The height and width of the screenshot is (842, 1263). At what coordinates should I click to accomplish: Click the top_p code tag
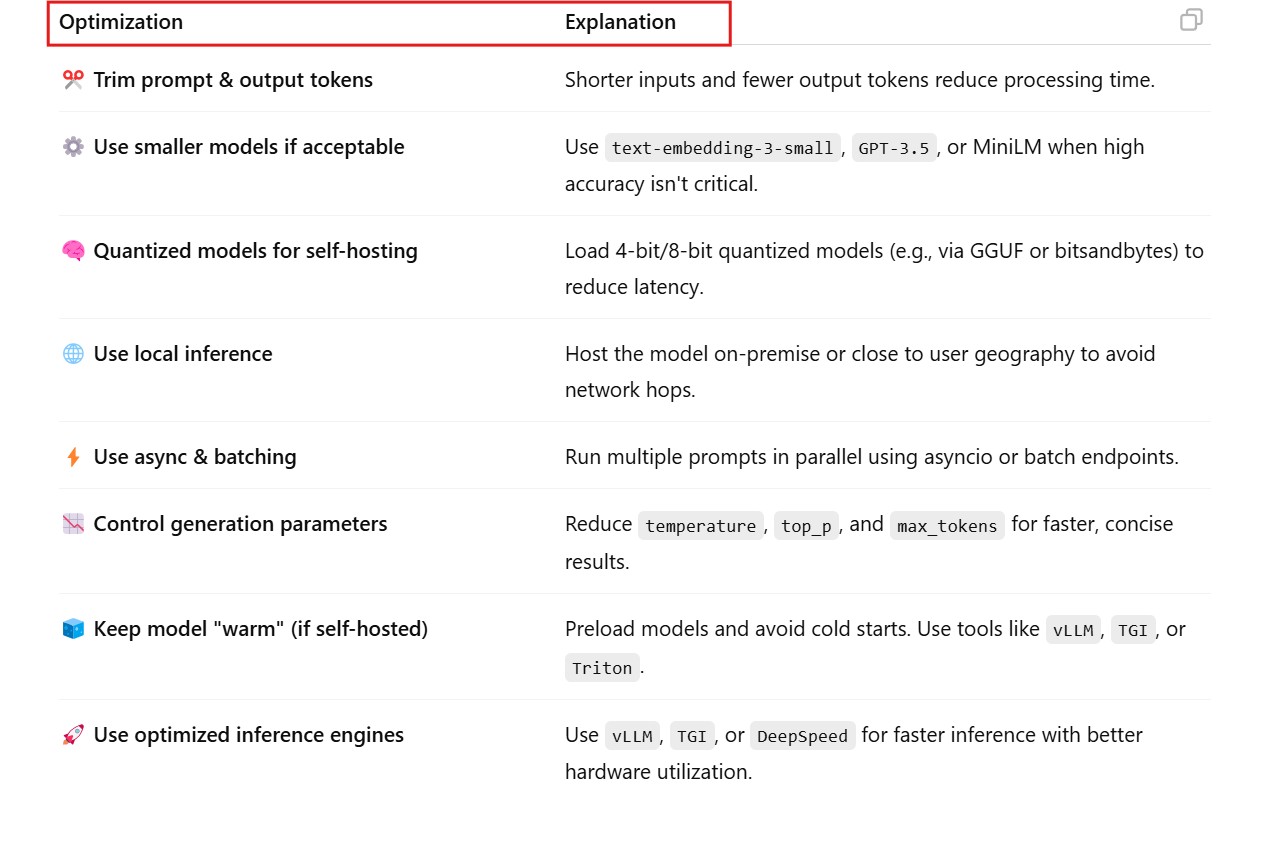tap(806, 526)
